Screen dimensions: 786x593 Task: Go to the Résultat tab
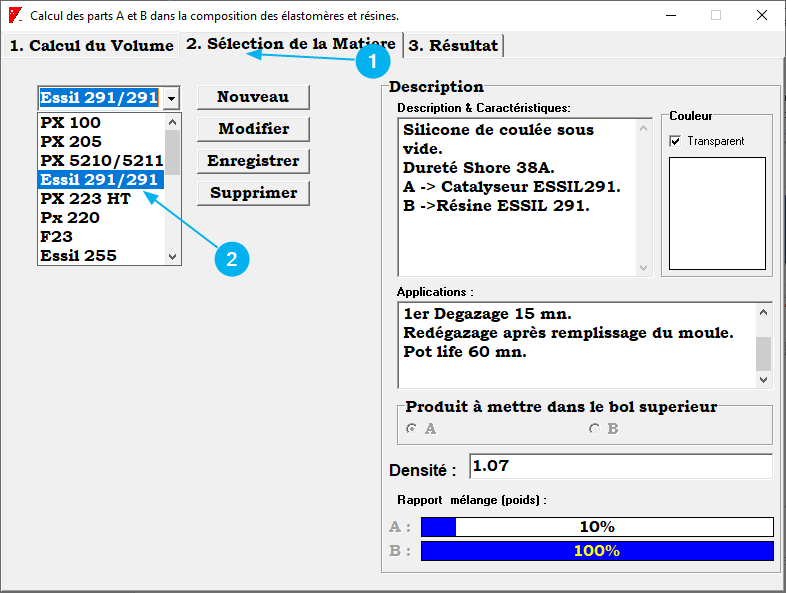click(453, 46)
